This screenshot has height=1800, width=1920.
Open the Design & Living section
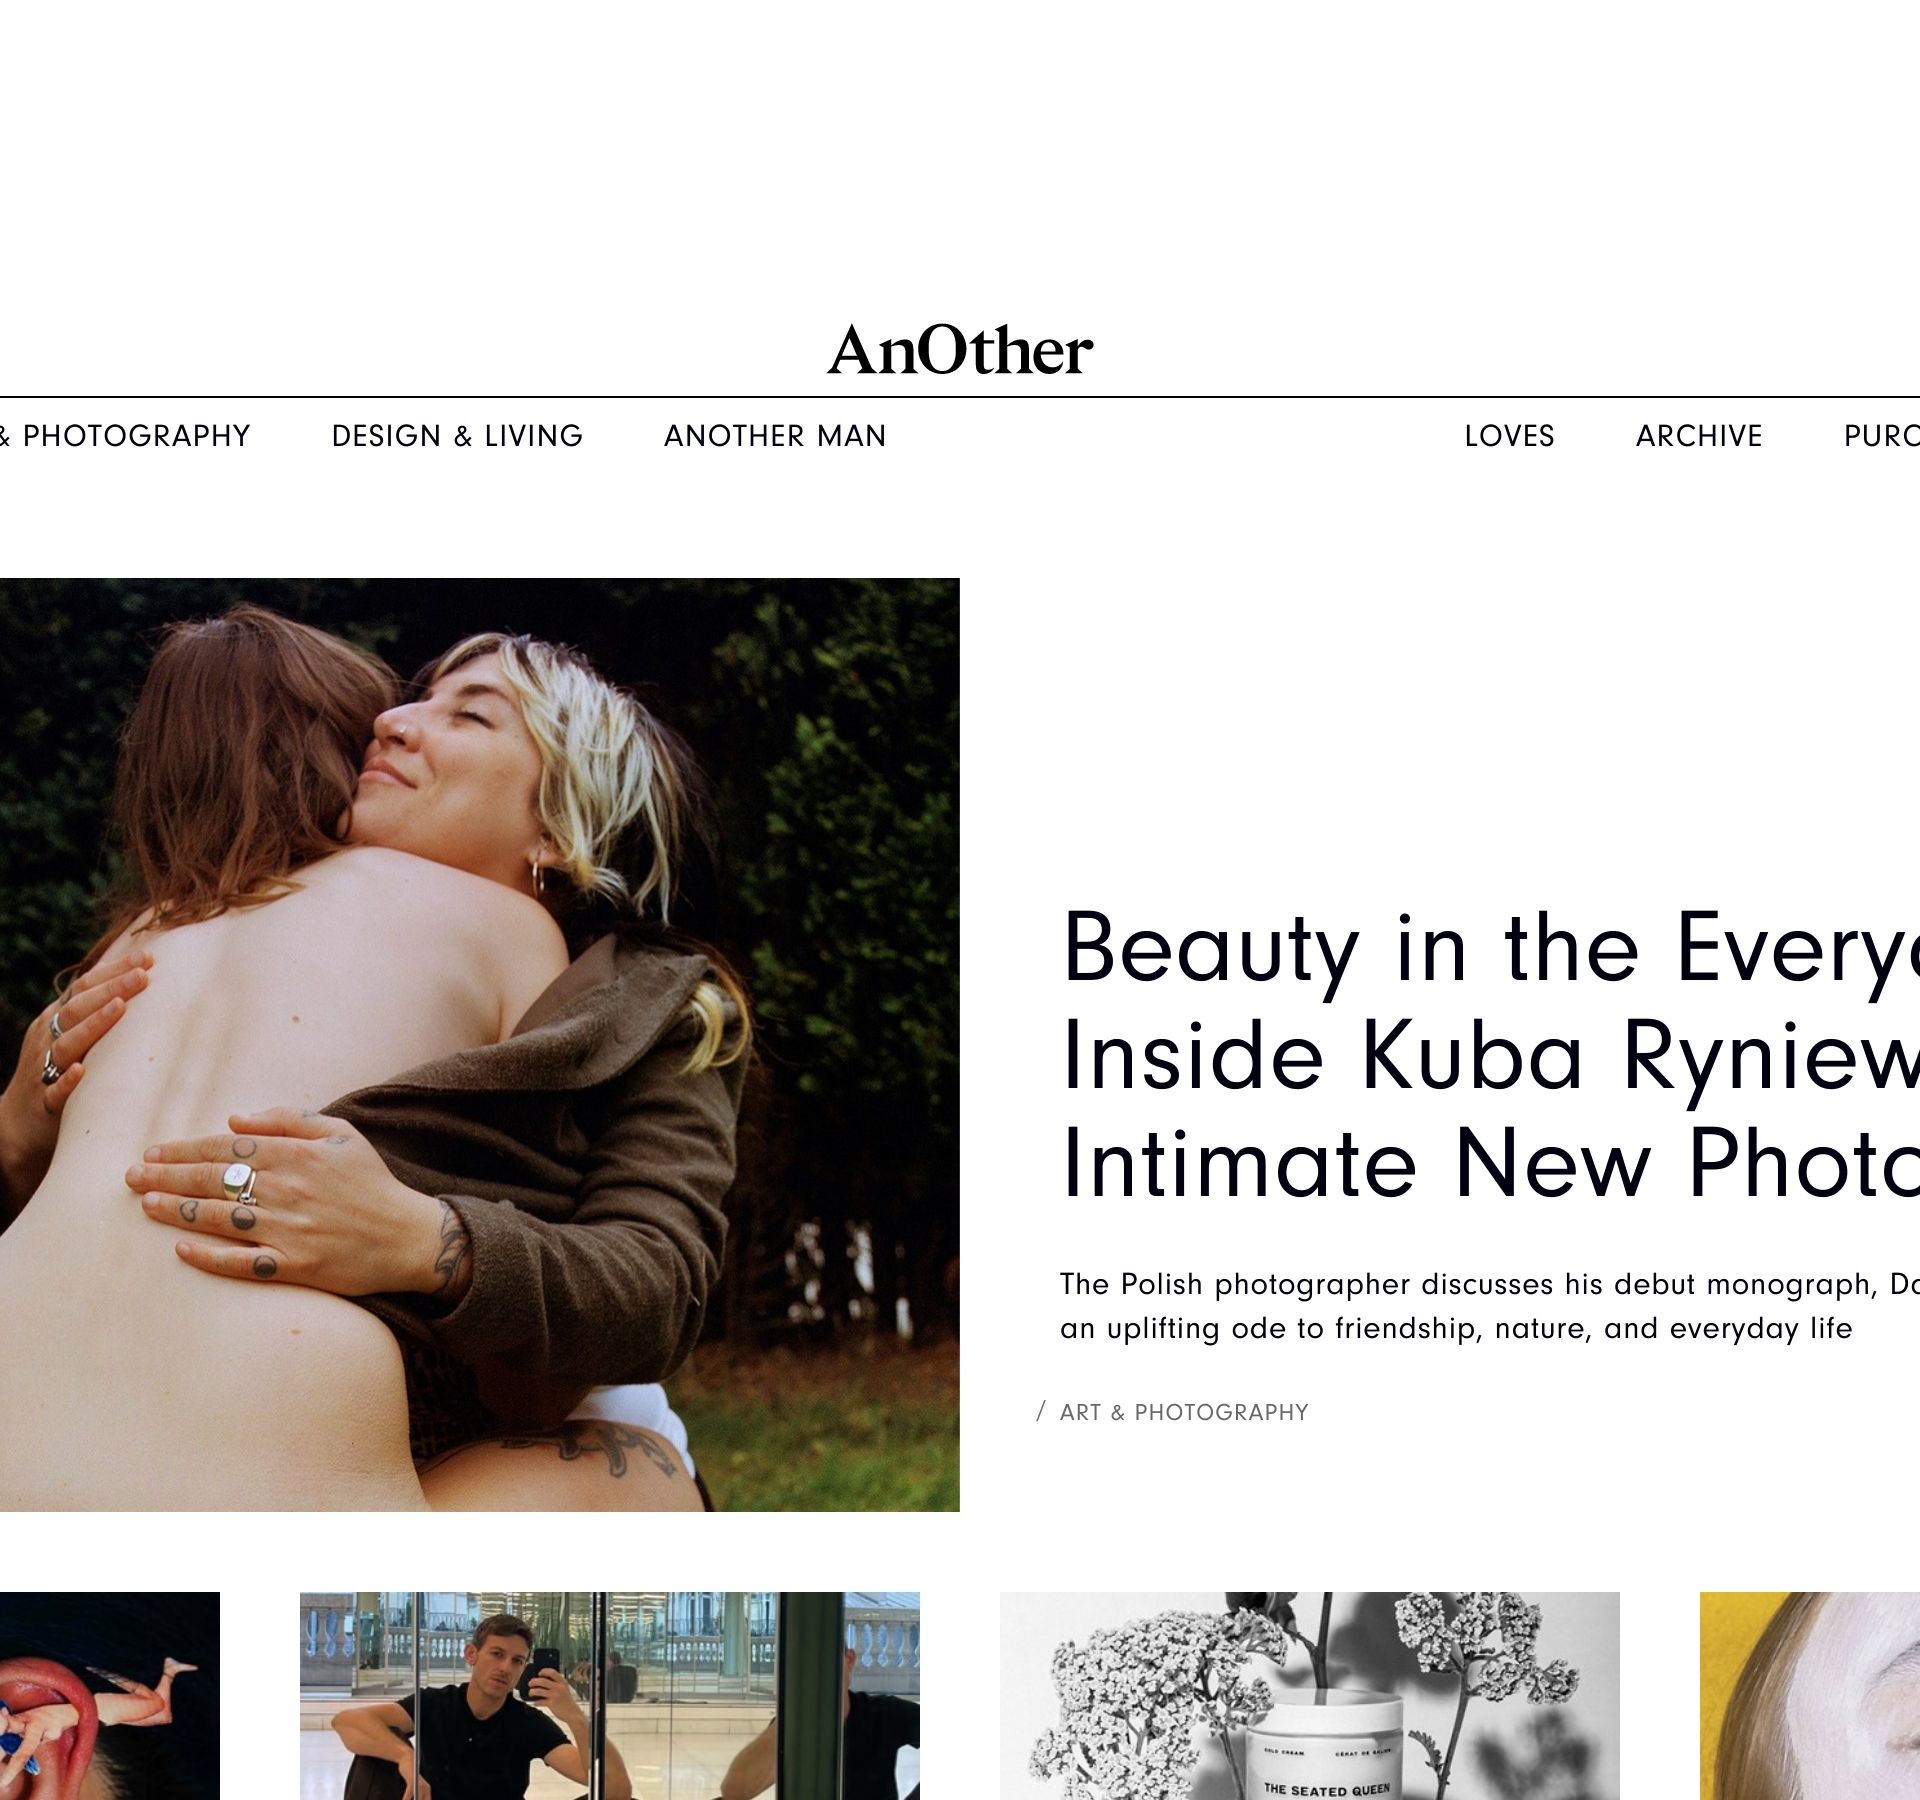click(x=457, y=436)
